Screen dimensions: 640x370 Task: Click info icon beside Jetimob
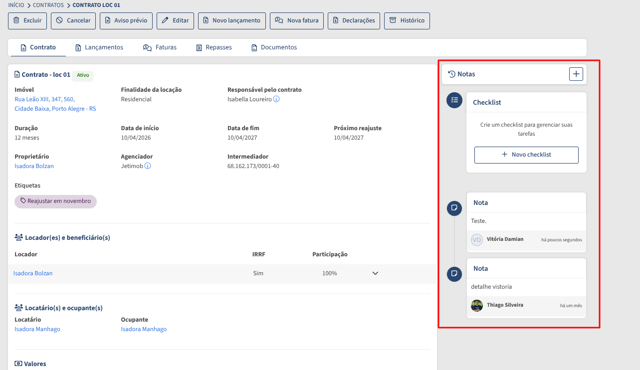[x=147, y=166]
